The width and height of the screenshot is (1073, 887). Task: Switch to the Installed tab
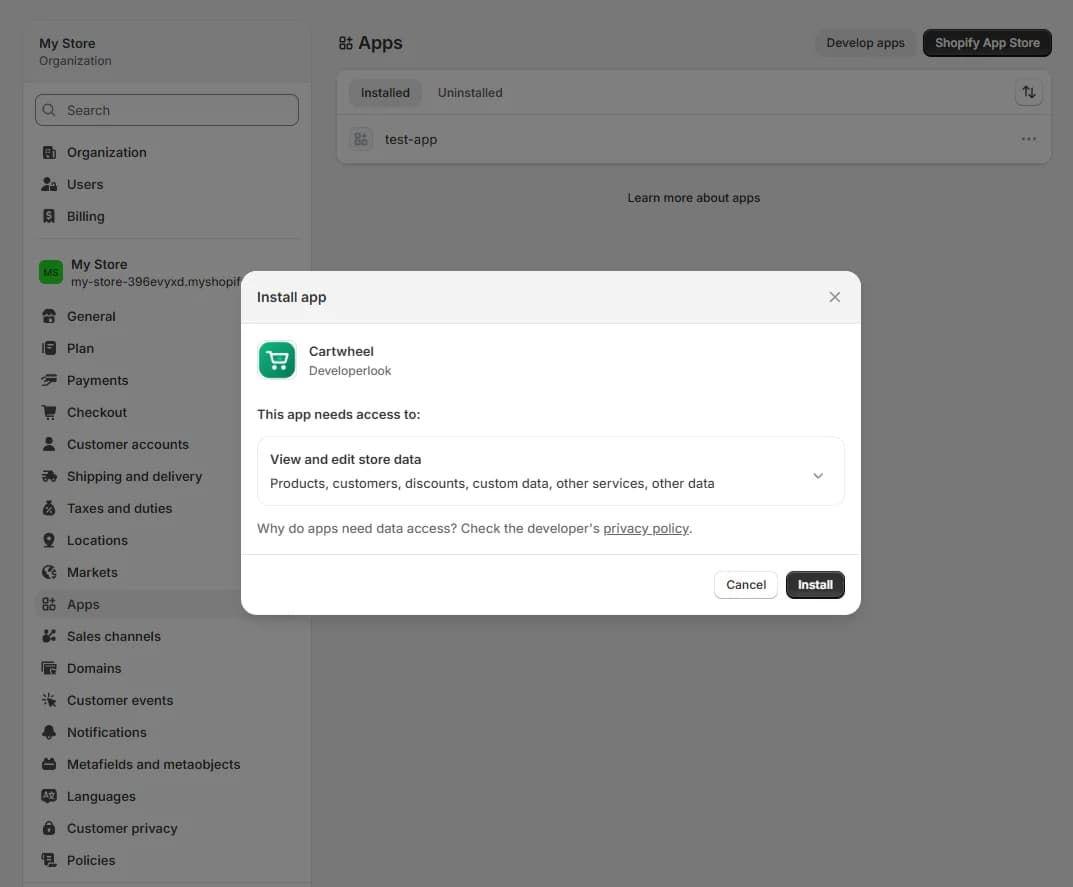click(x=385, y=92)
